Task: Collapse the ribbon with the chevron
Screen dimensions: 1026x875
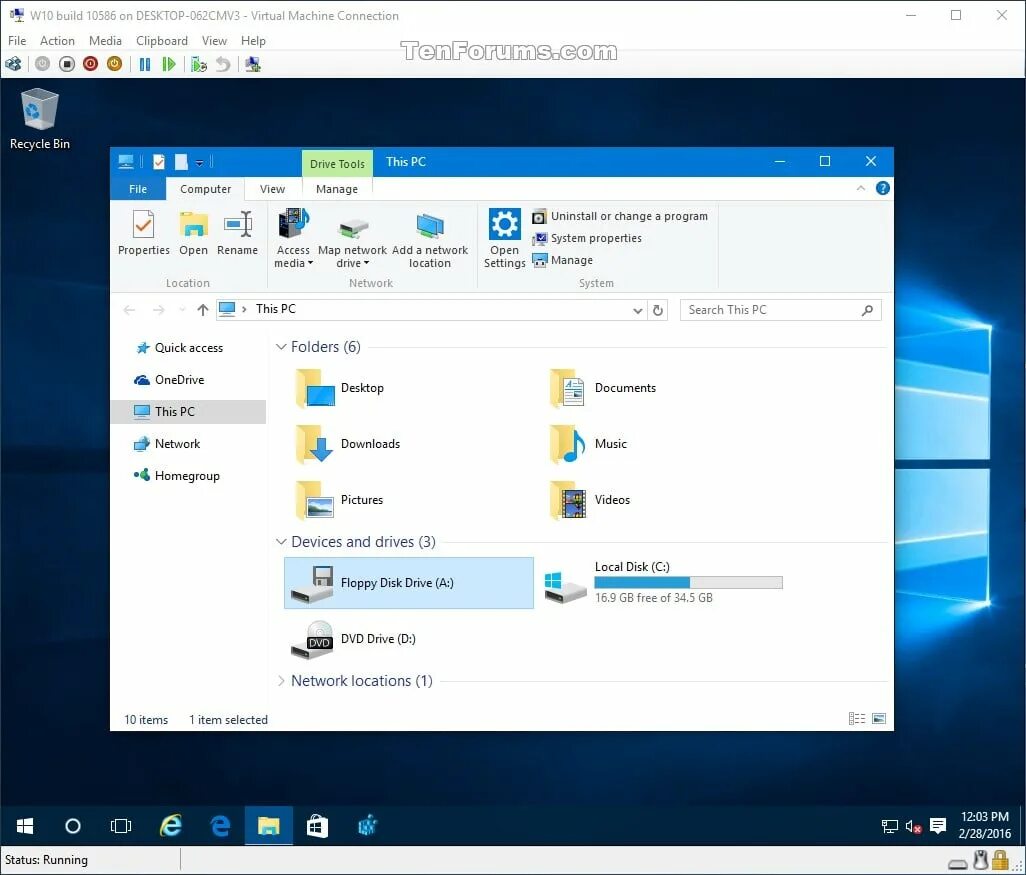Action: point(861,188)
